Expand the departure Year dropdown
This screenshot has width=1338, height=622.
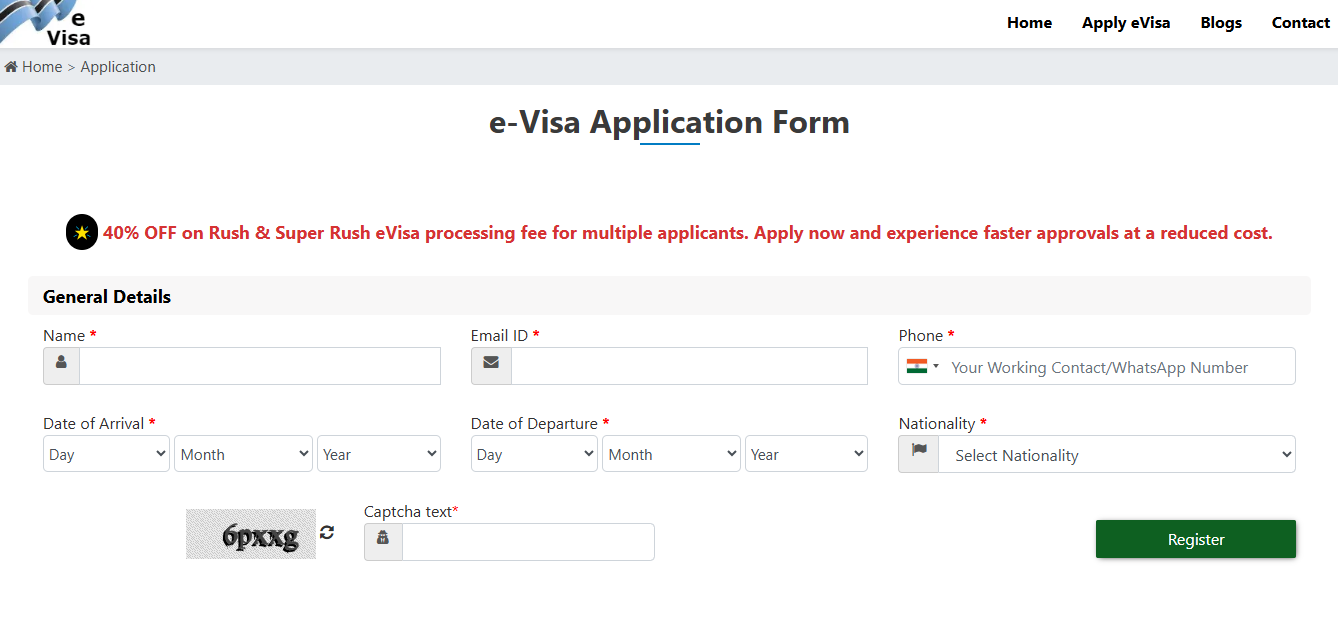point(806,454)
